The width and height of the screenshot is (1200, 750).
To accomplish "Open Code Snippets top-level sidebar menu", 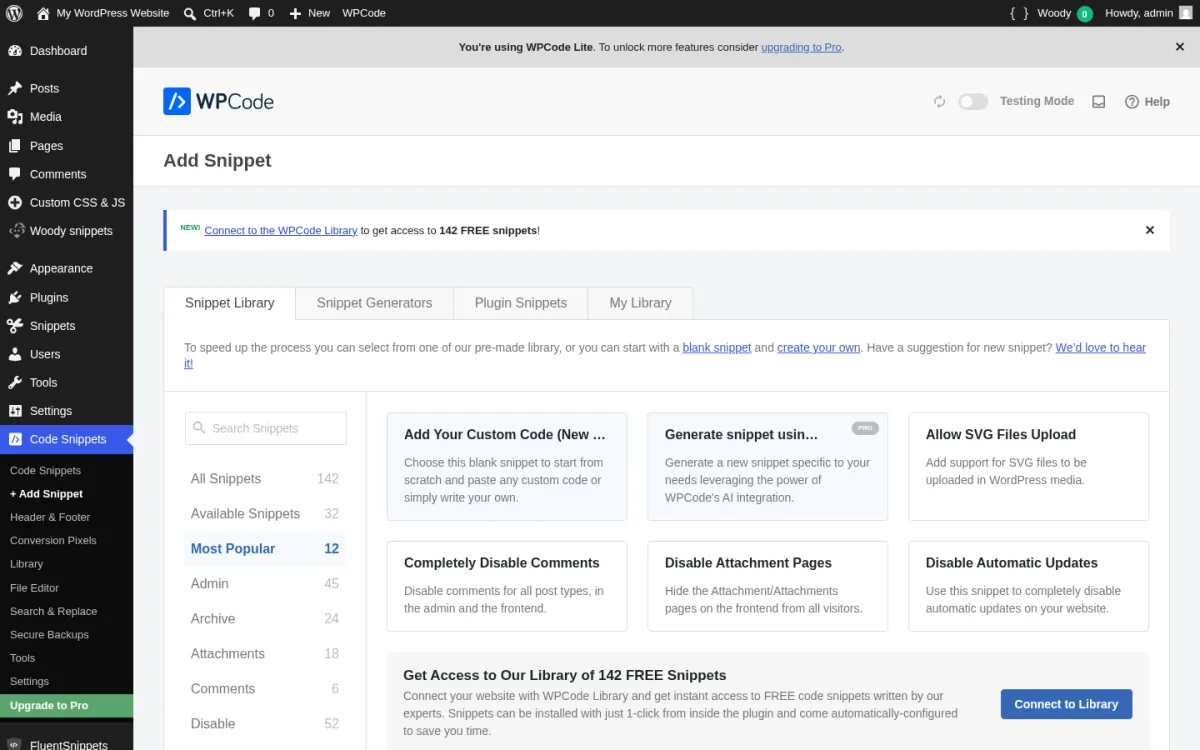I will pyautogui.click(x=66, y=439).
